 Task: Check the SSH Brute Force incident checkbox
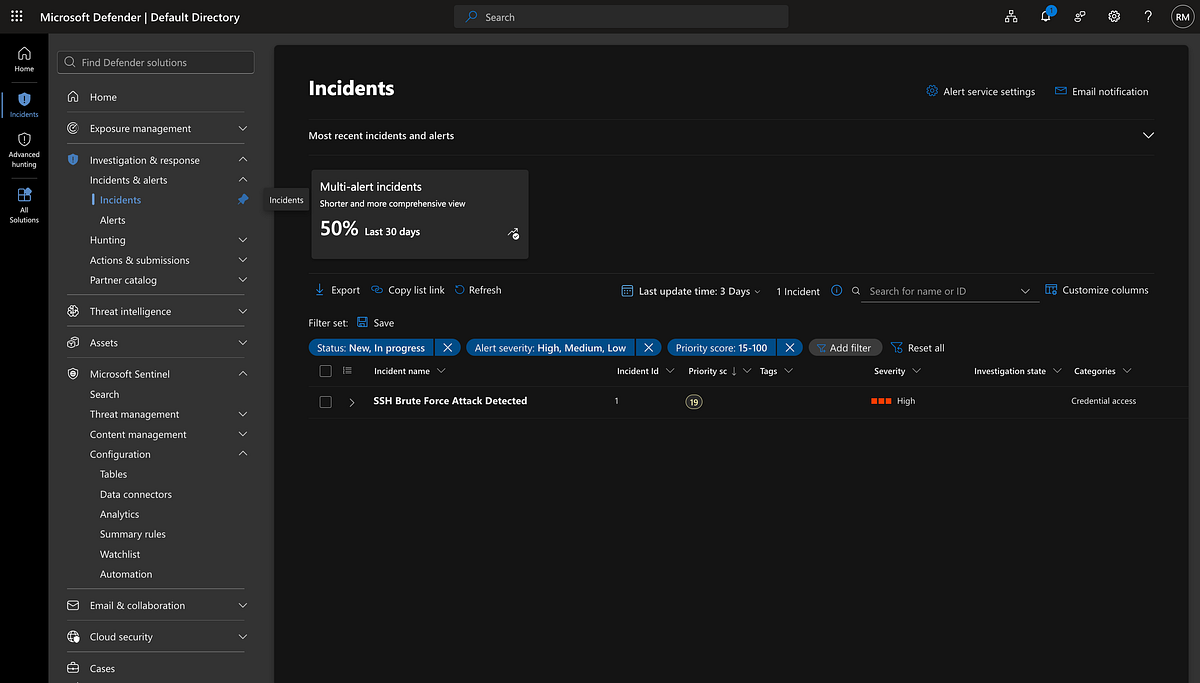click(325, 401)
